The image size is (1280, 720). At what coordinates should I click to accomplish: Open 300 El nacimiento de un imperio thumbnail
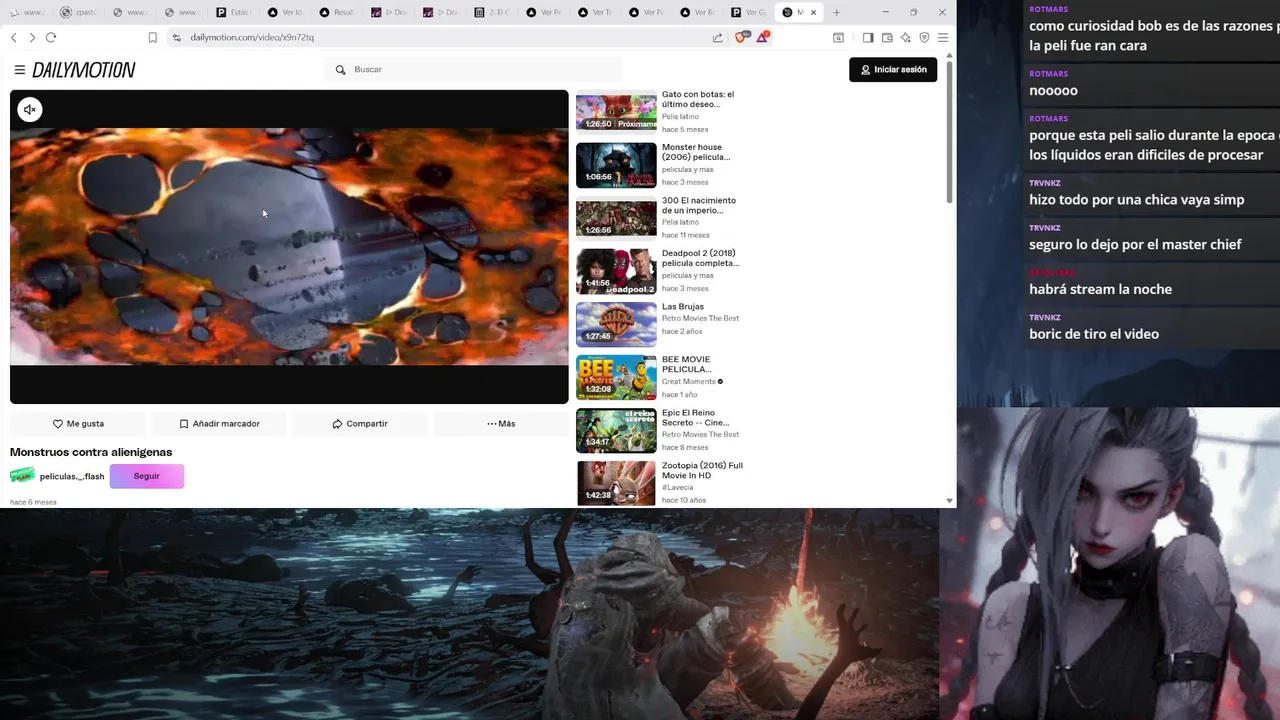tap(616, 218)
